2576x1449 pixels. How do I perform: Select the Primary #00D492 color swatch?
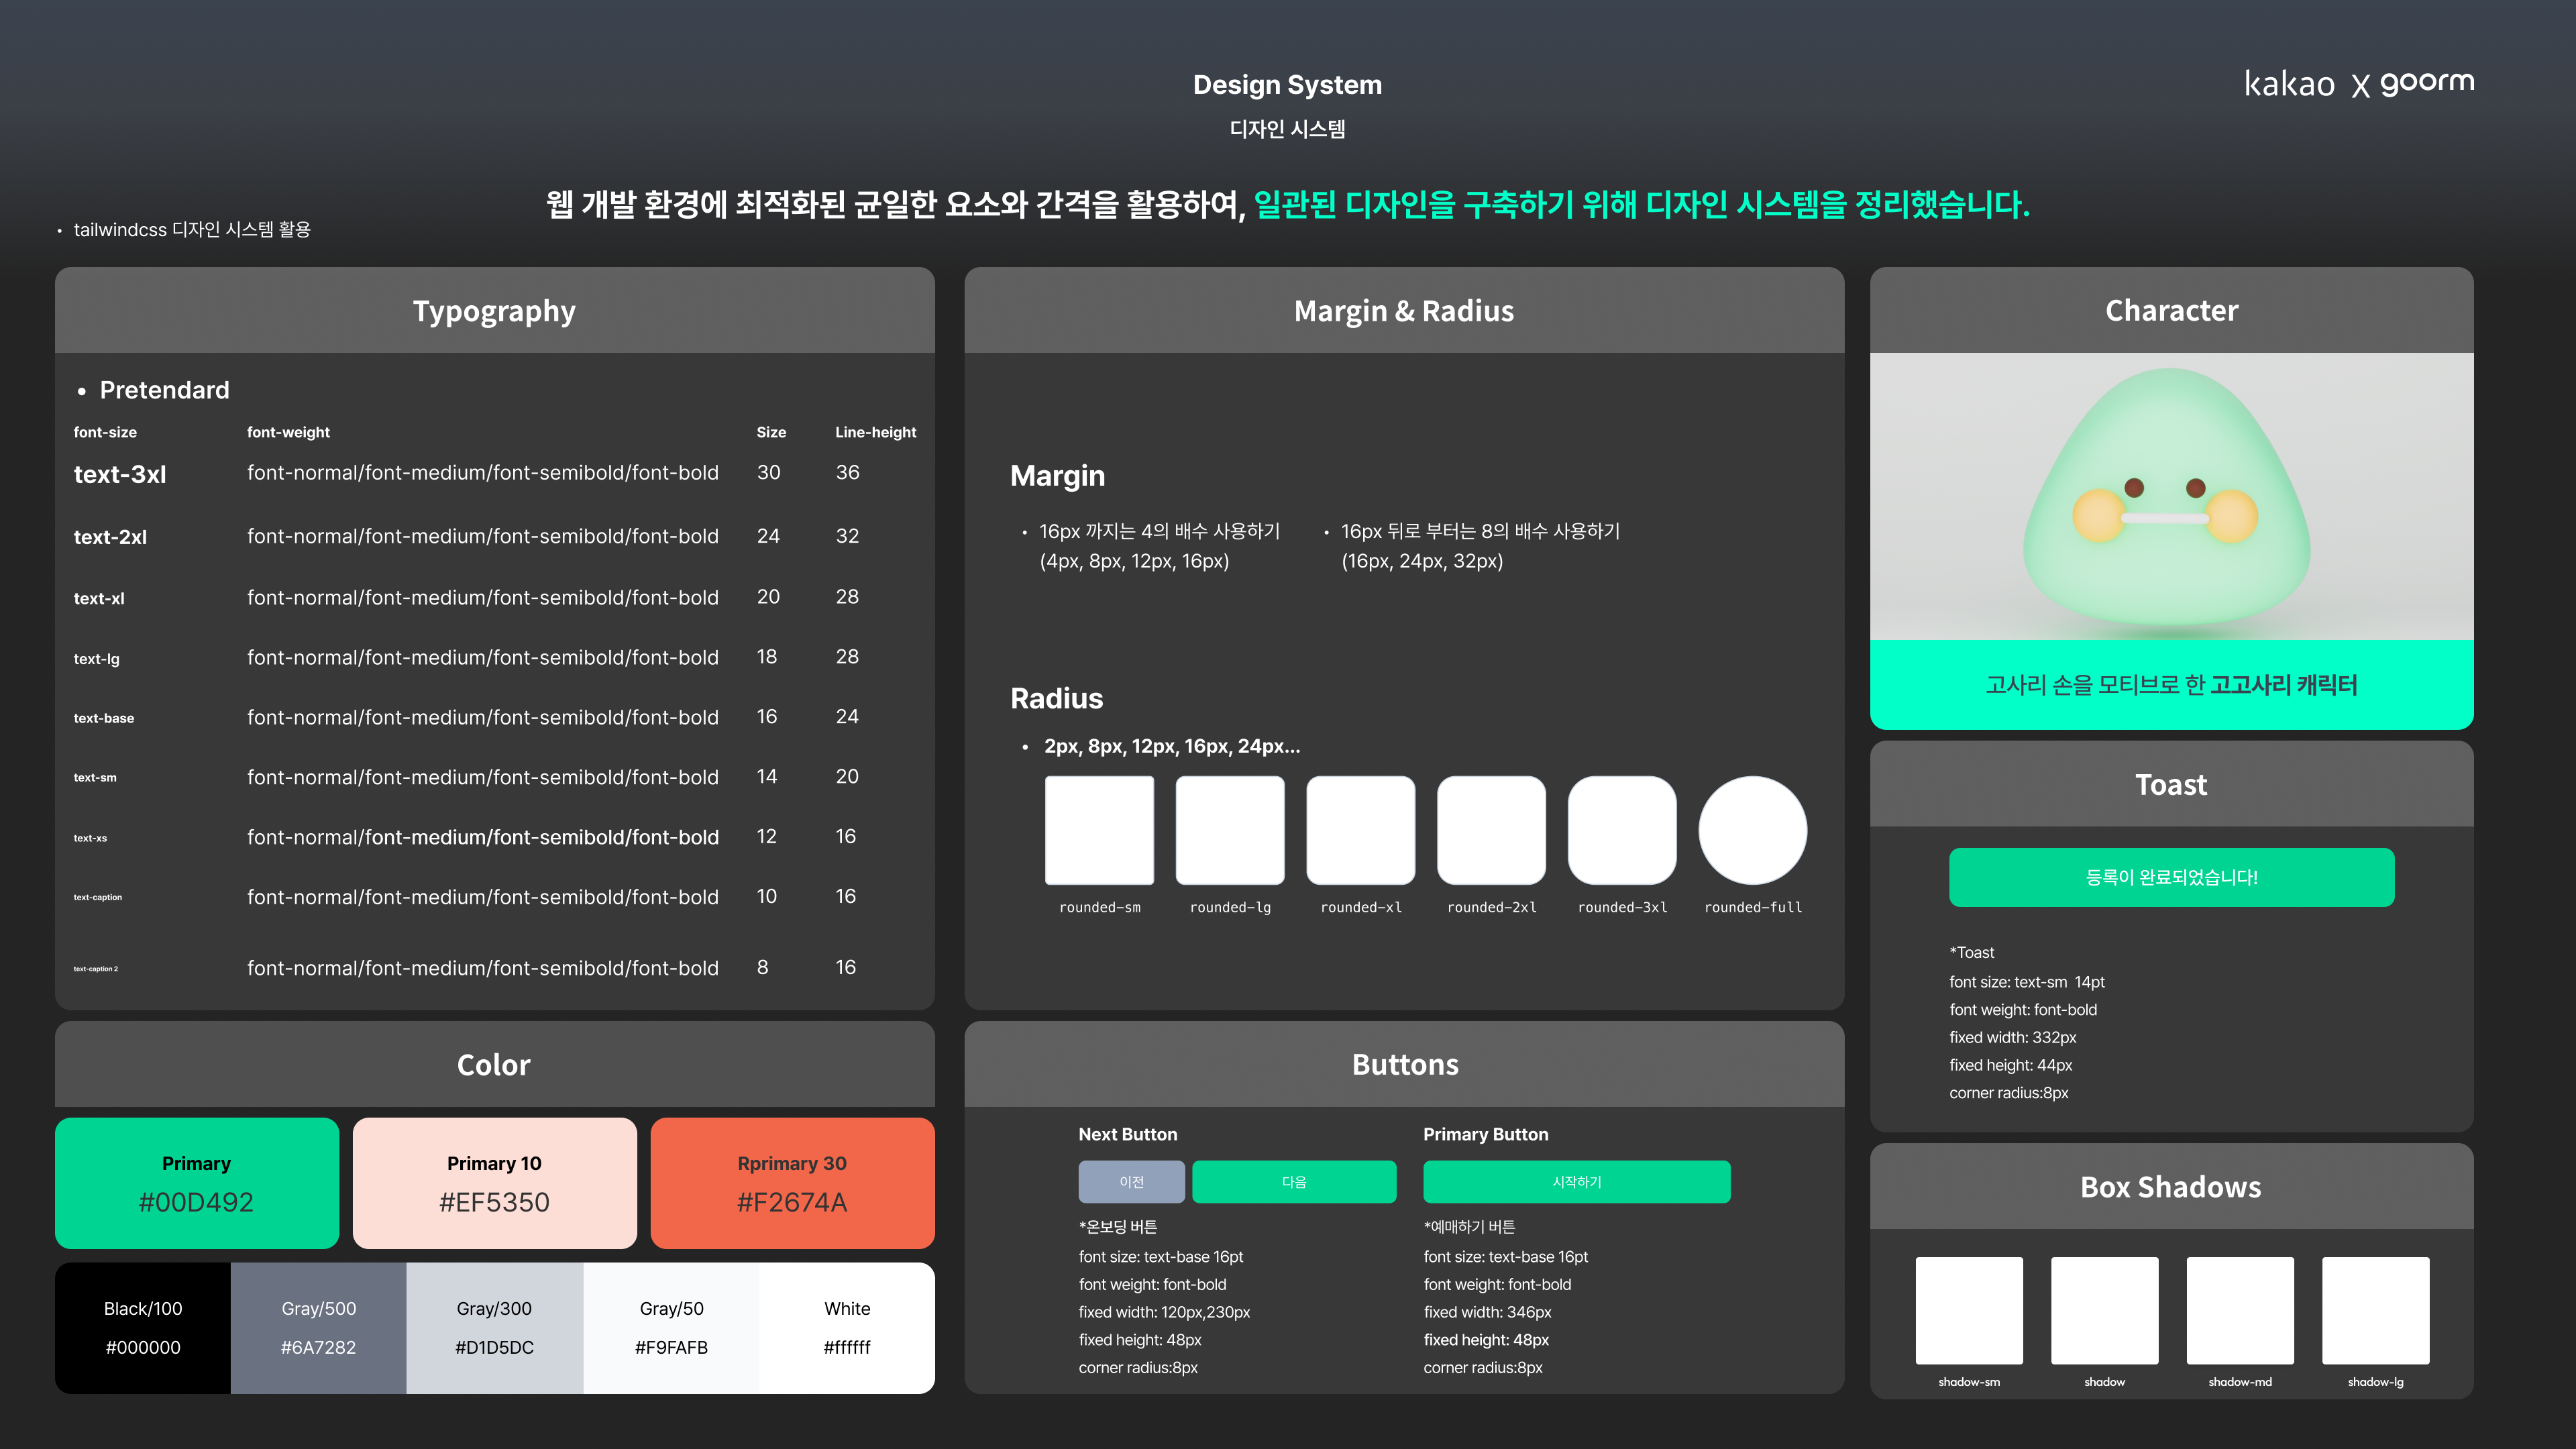coord(197,1183)
